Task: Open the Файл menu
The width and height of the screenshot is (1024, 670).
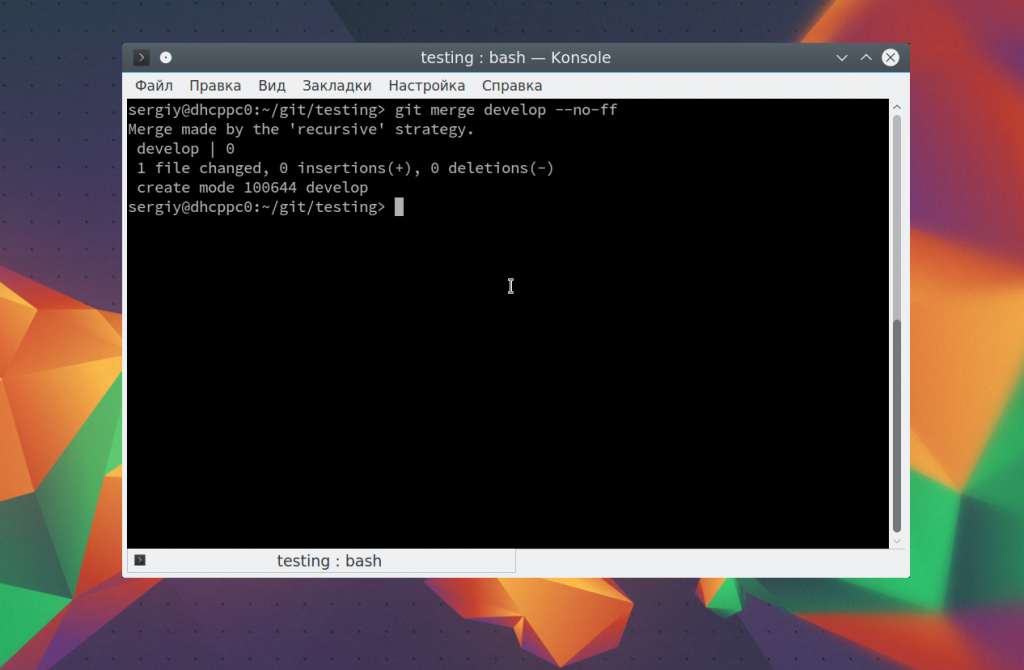Action: click(154, 86)
